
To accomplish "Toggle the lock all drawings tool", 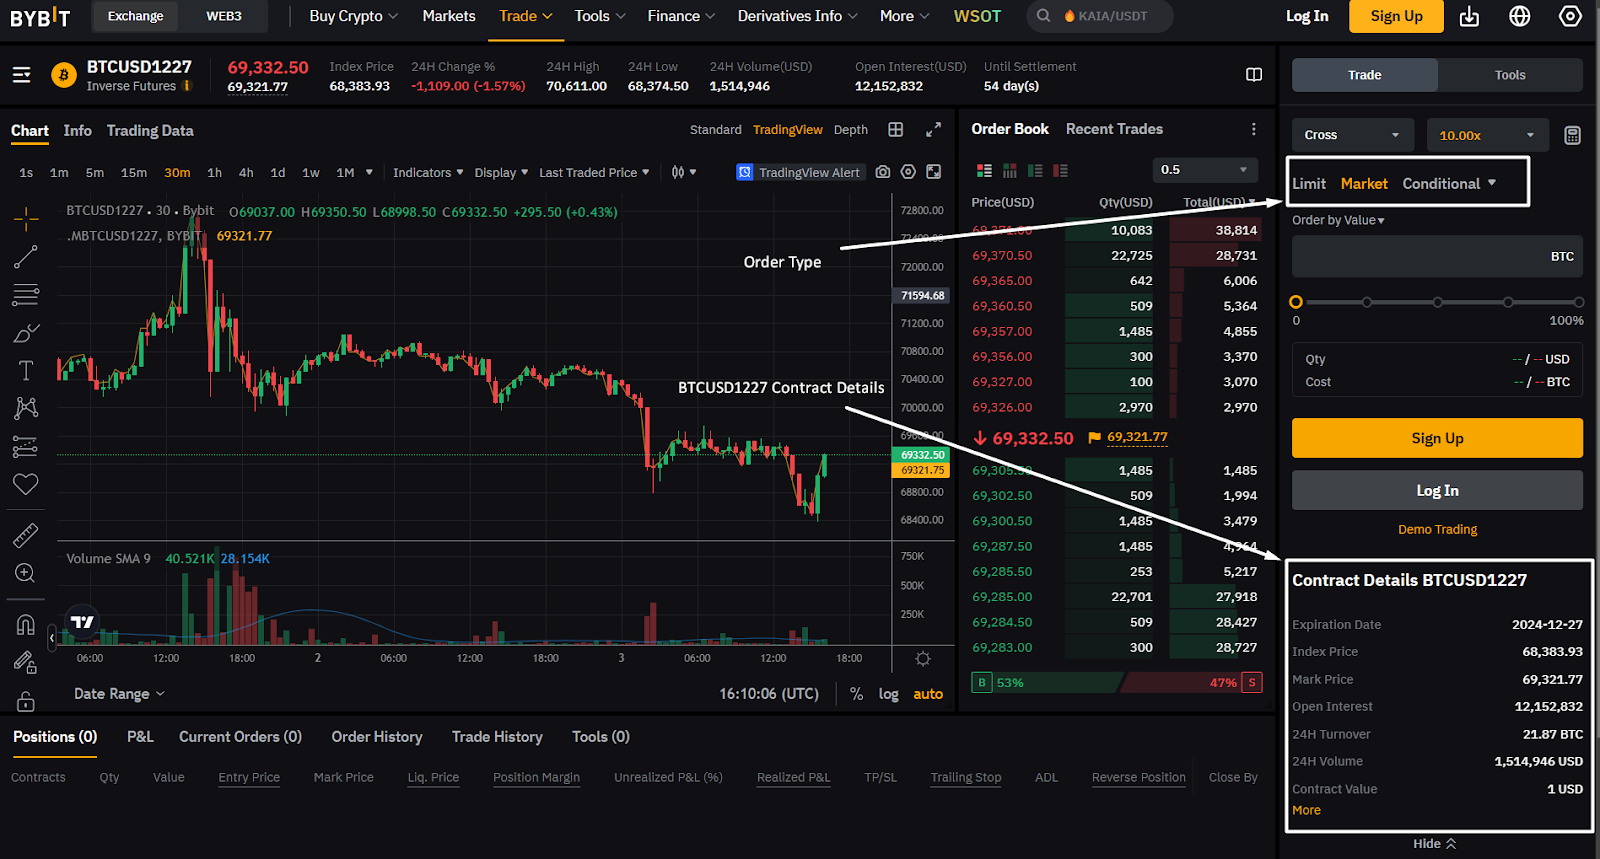I will [x=26, y=701].
